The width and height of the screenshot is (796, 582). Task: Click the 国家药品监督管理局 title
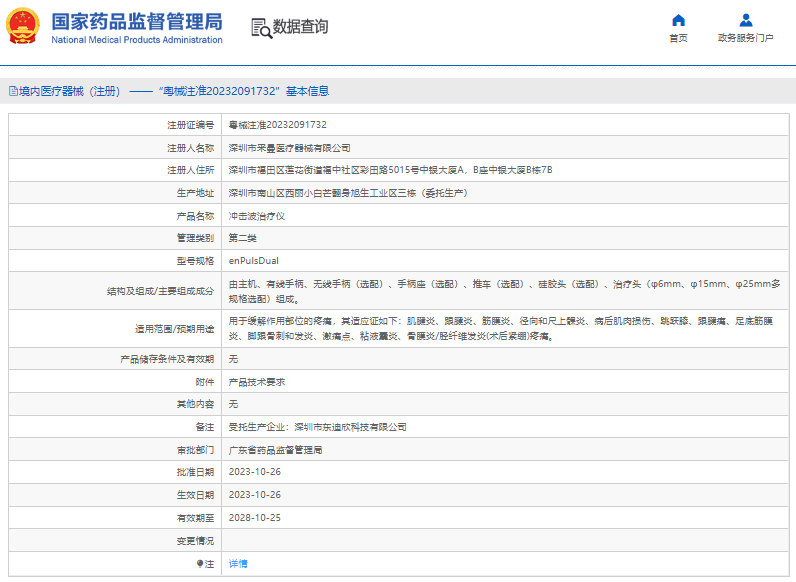pyautogui.click(x=137, y=22)
